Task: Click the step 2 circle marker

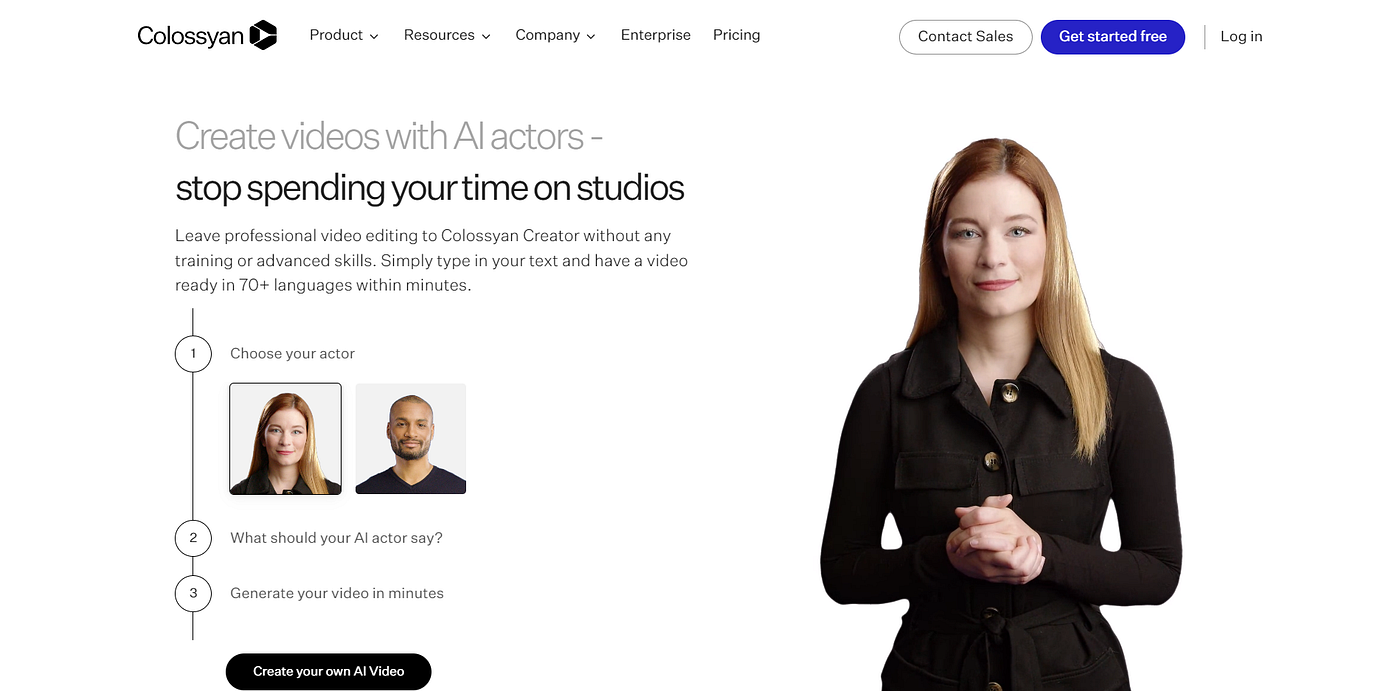Action: 193,538
